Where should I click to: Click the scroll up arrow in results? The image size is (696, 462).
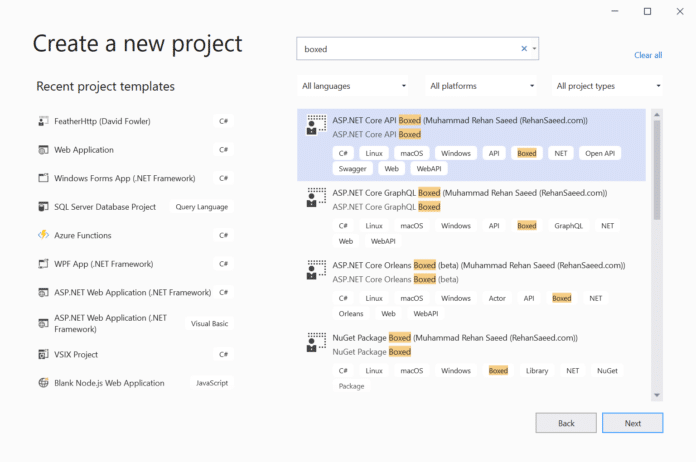tap(657, 115)
